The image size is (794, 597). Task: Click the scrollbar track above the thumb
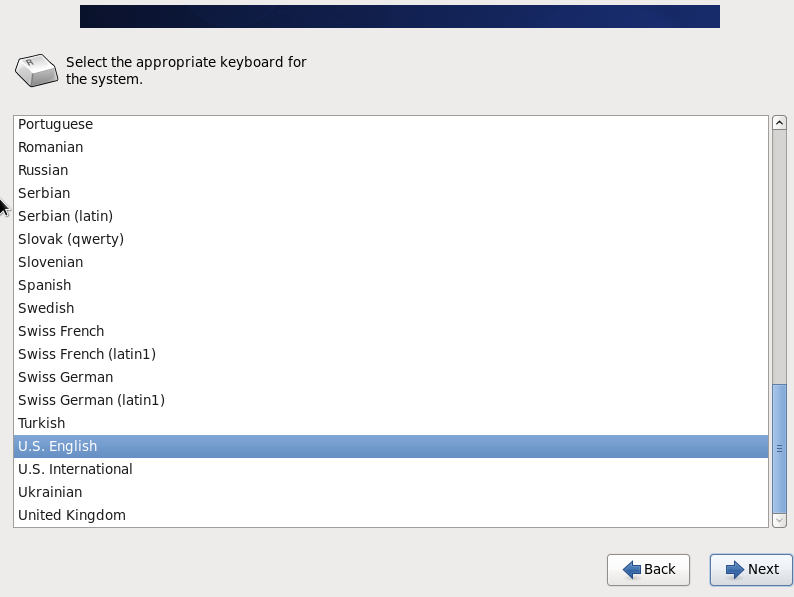pyautogui.click(x=779, y=257)
